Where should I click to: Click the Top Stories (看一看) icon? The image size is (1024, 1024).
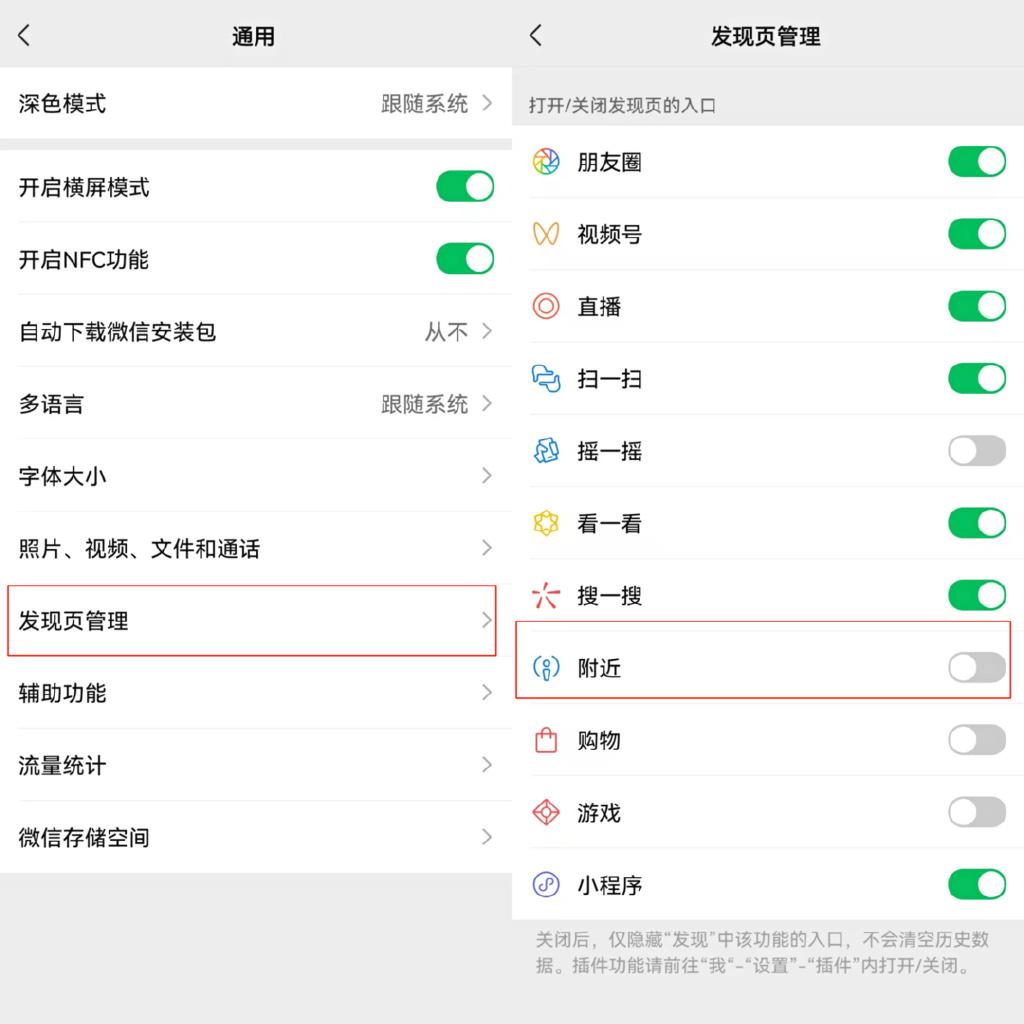point(545,523)
